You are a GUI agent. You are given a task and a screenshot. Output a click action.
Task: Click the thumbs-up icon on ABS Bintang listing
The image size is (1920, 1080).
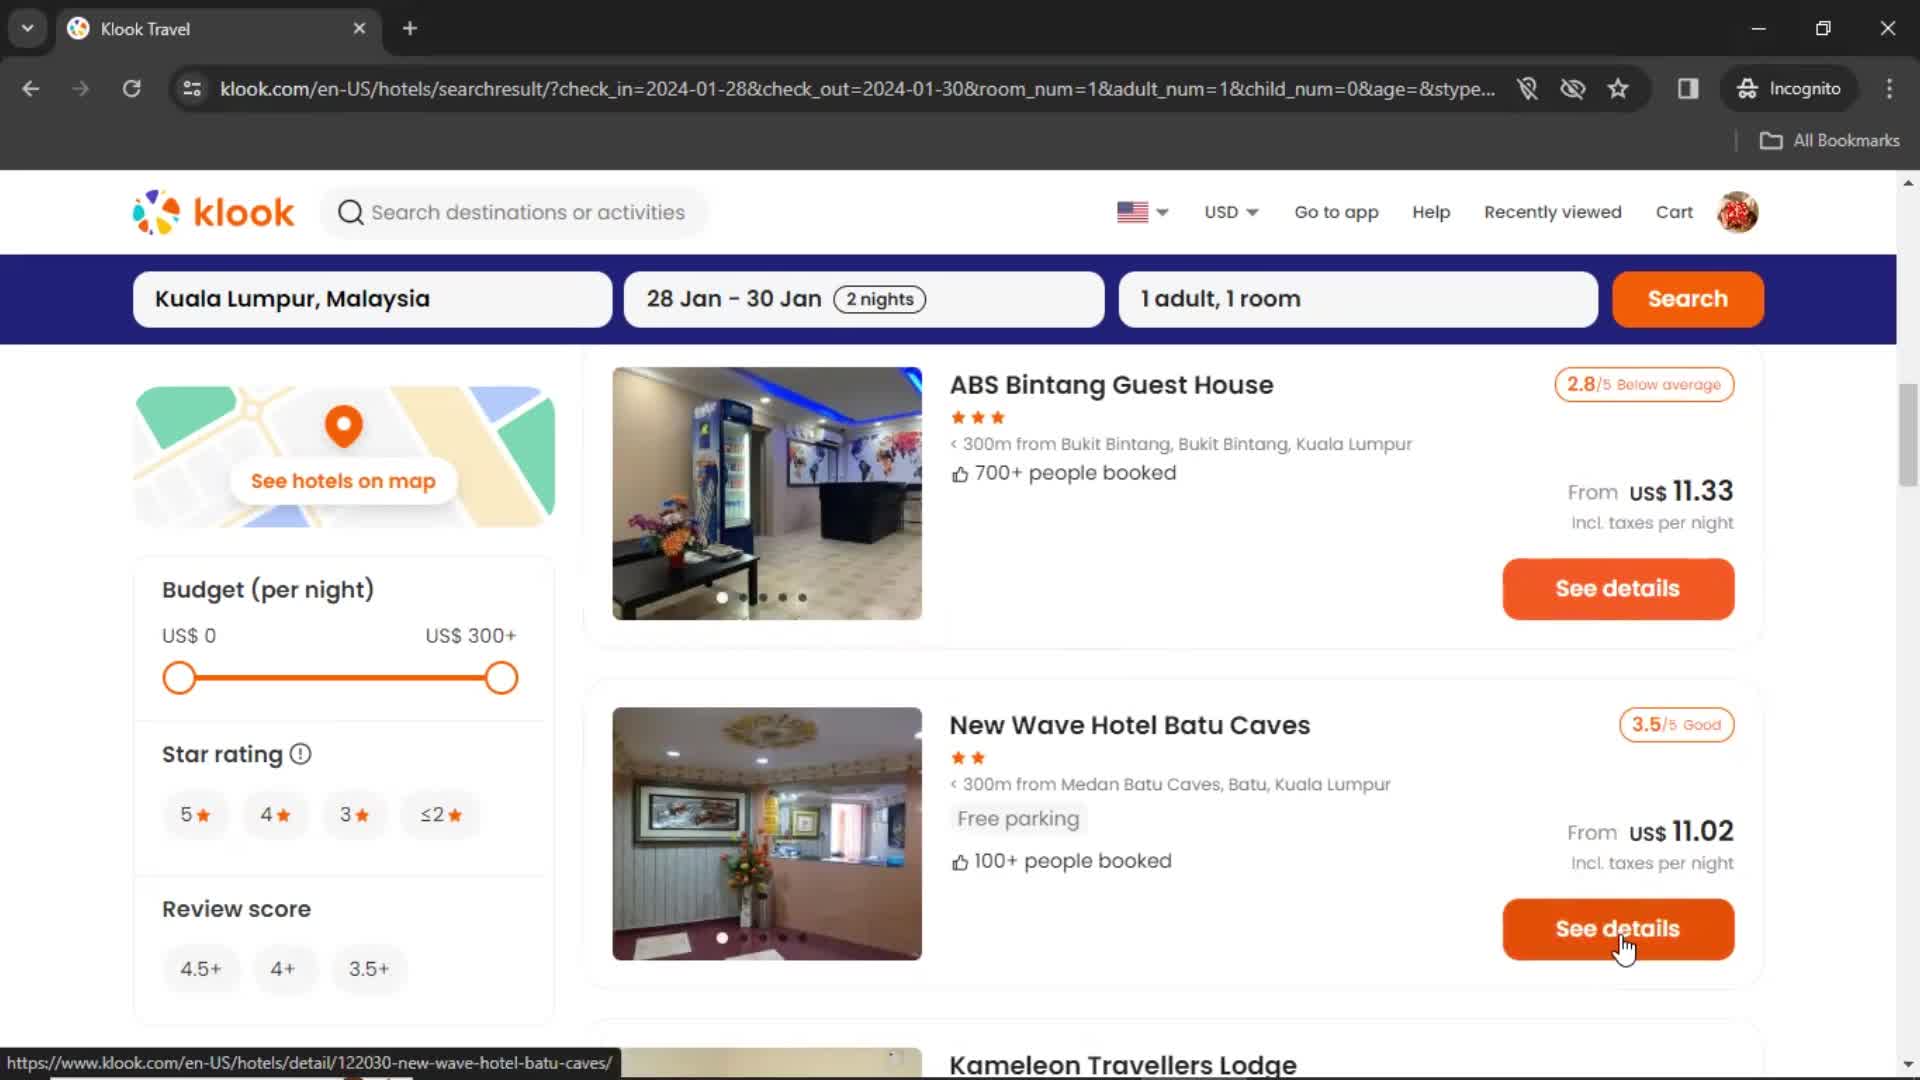pos(959,472)
